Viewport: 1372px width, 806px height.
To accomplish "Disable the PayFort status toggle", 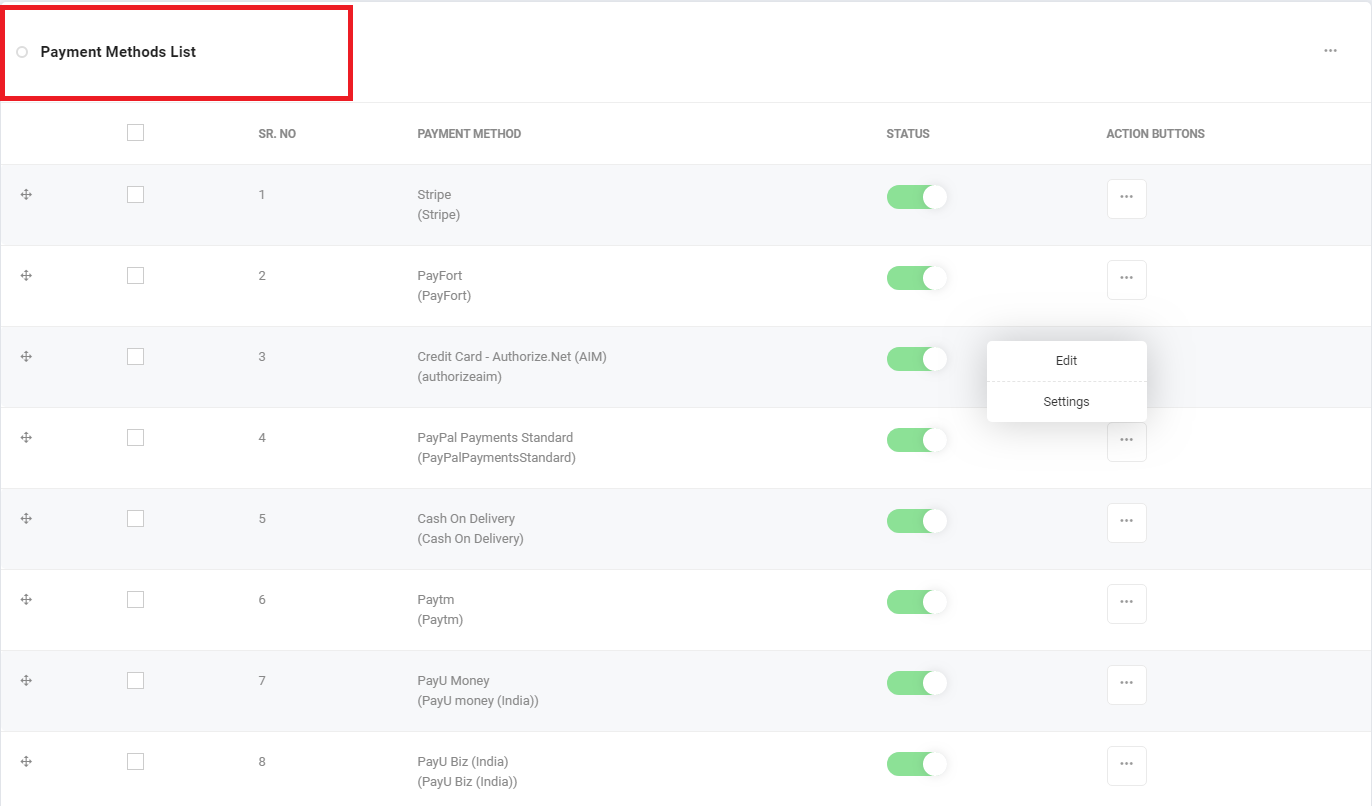I will click(917, 278).
